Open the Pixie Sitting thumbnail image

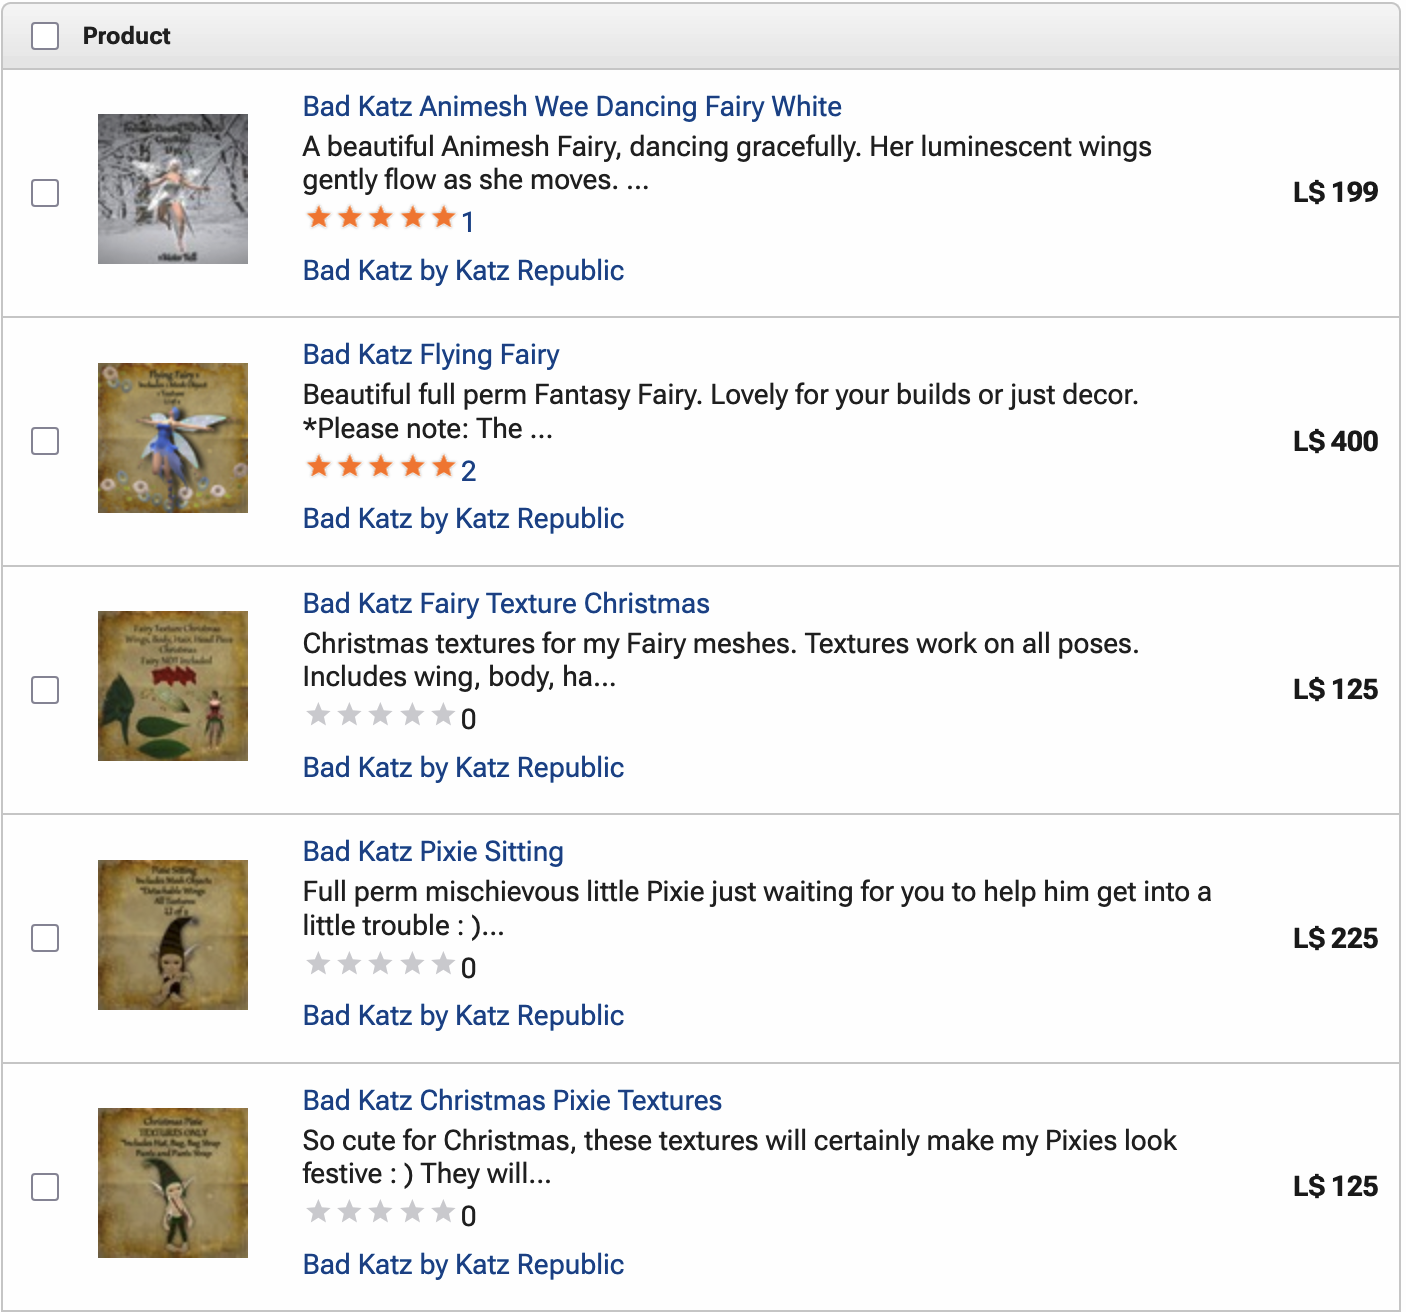tap(173, 935)
